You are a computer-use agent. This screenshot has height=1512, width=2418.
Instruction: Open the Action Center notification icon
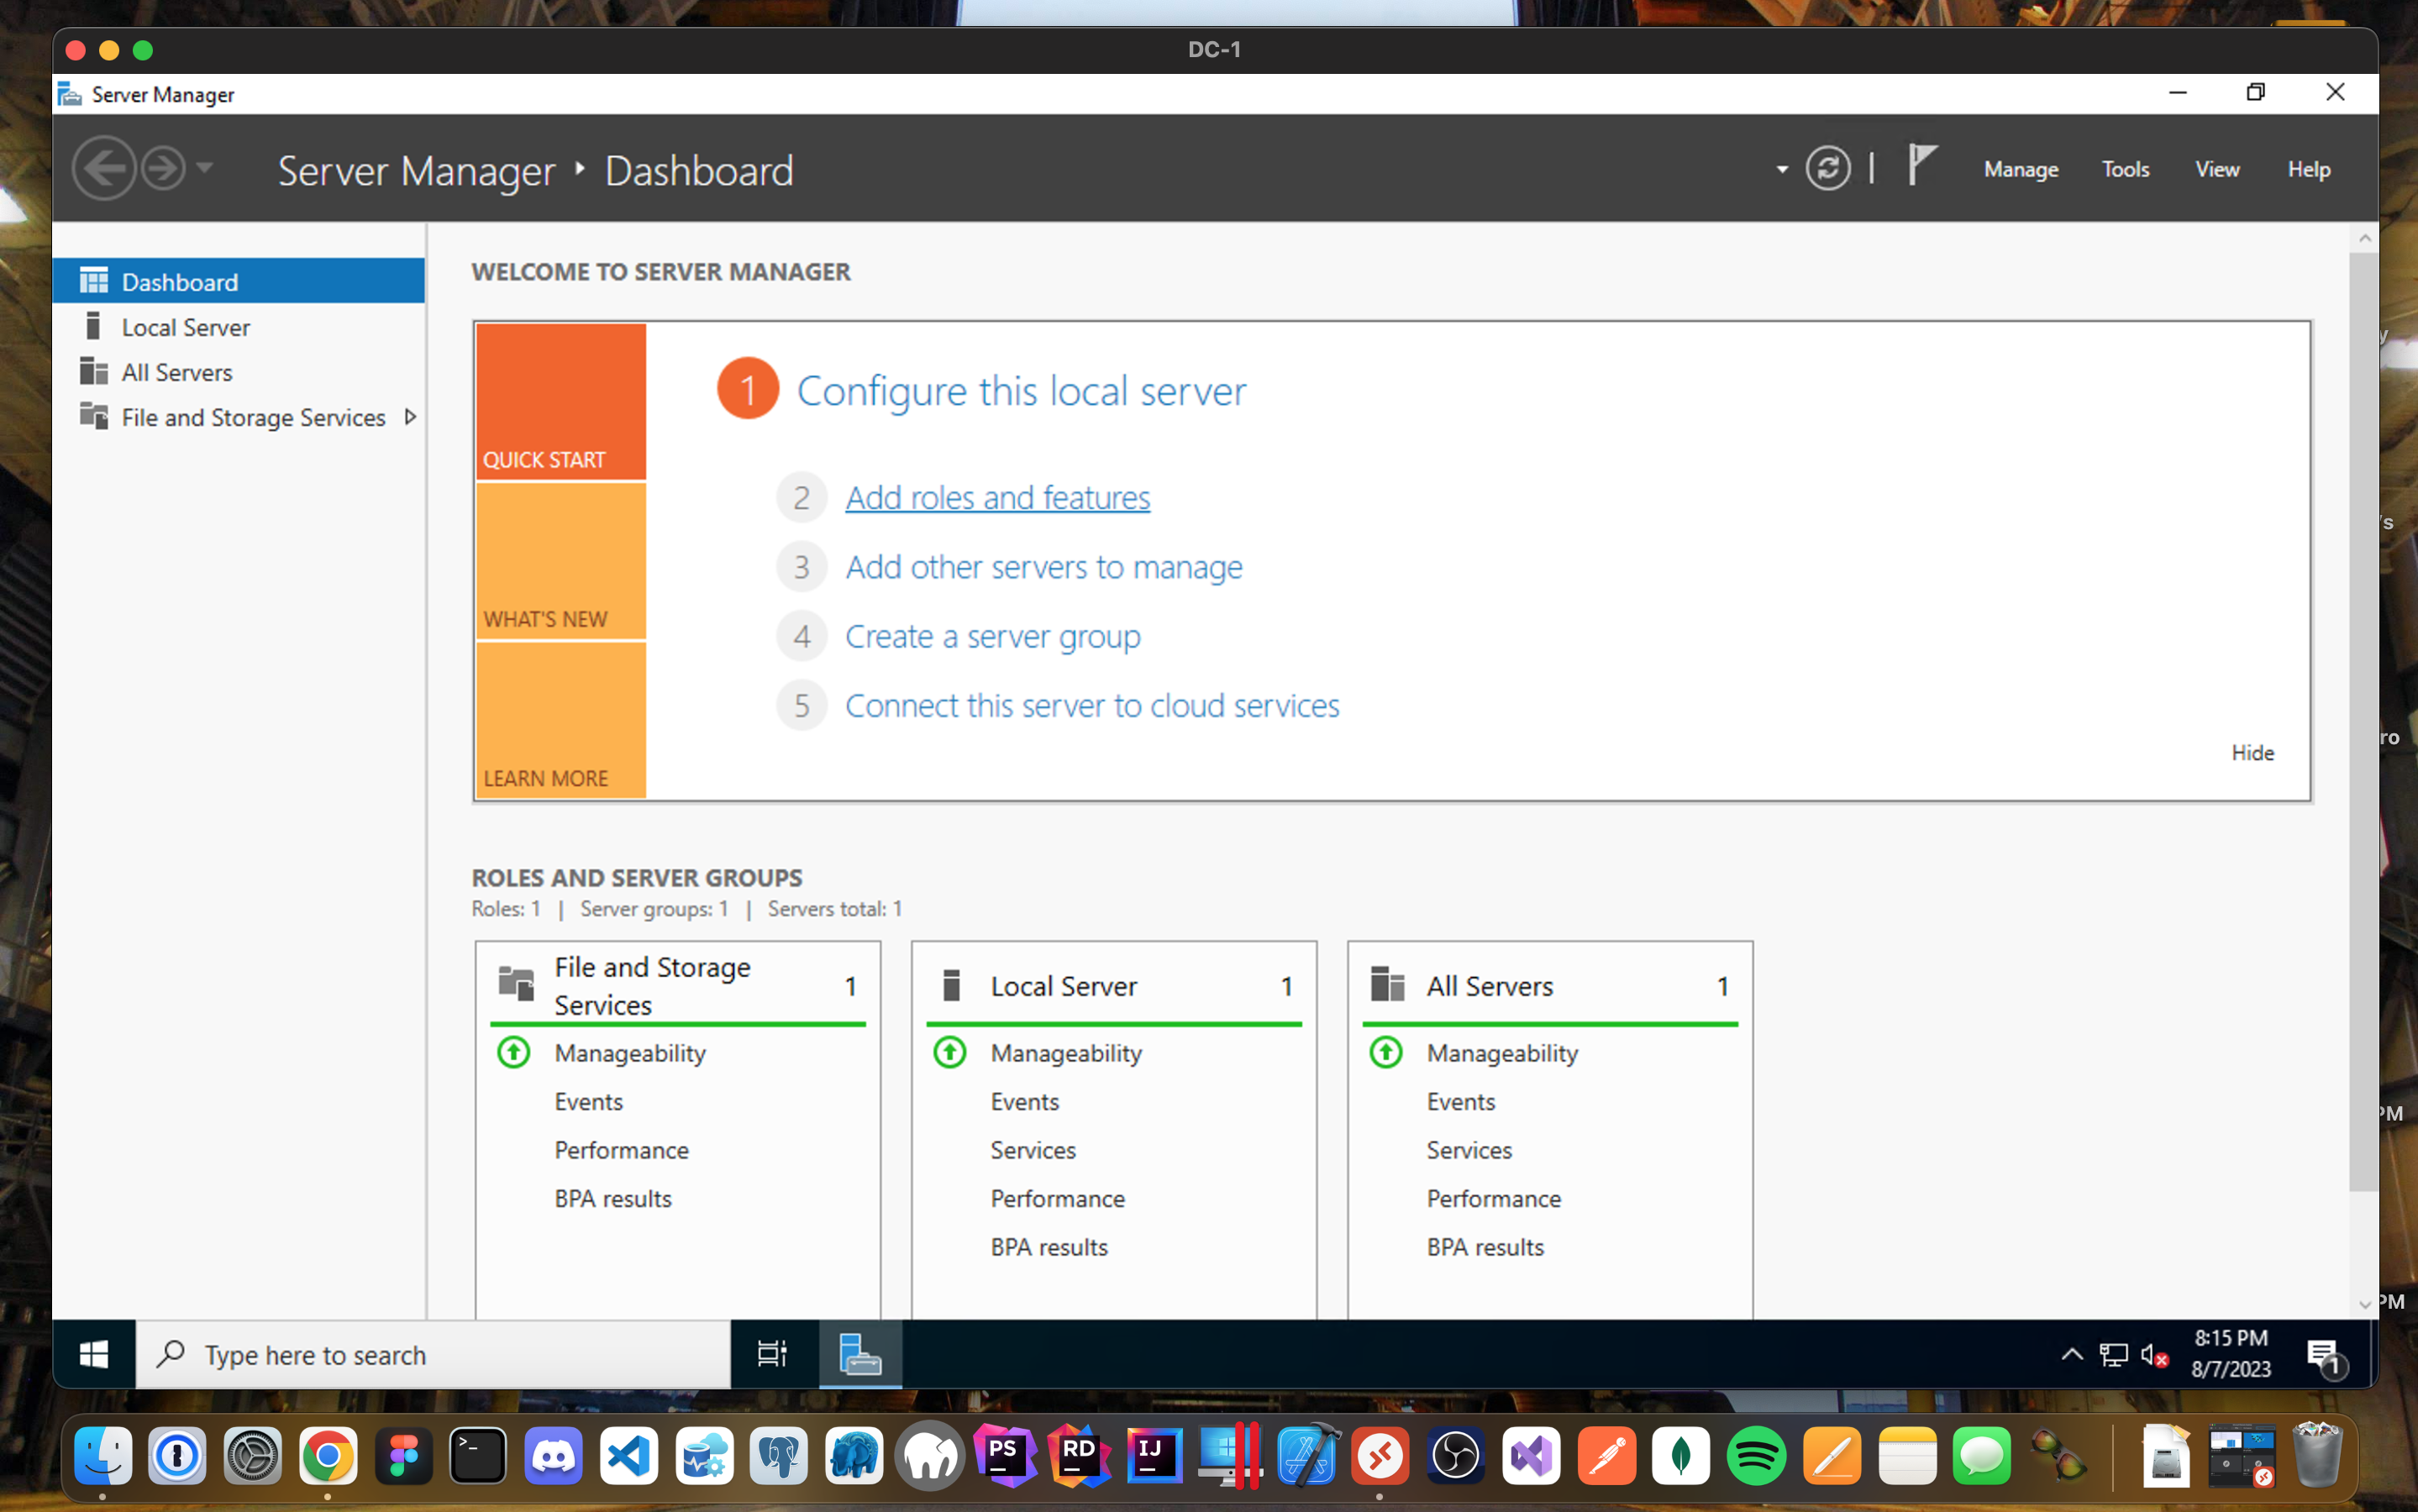(2322, 1354)
